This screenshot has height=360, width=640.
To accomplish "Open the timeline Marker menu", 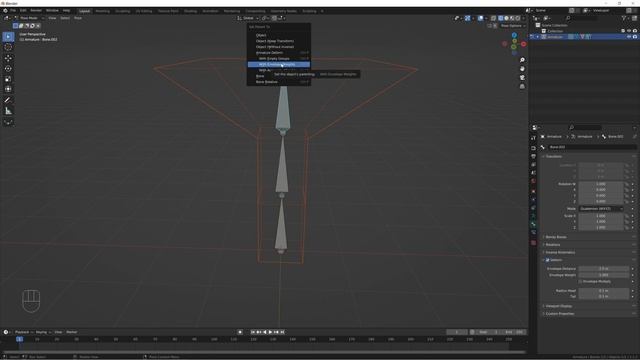I will 72,332.
